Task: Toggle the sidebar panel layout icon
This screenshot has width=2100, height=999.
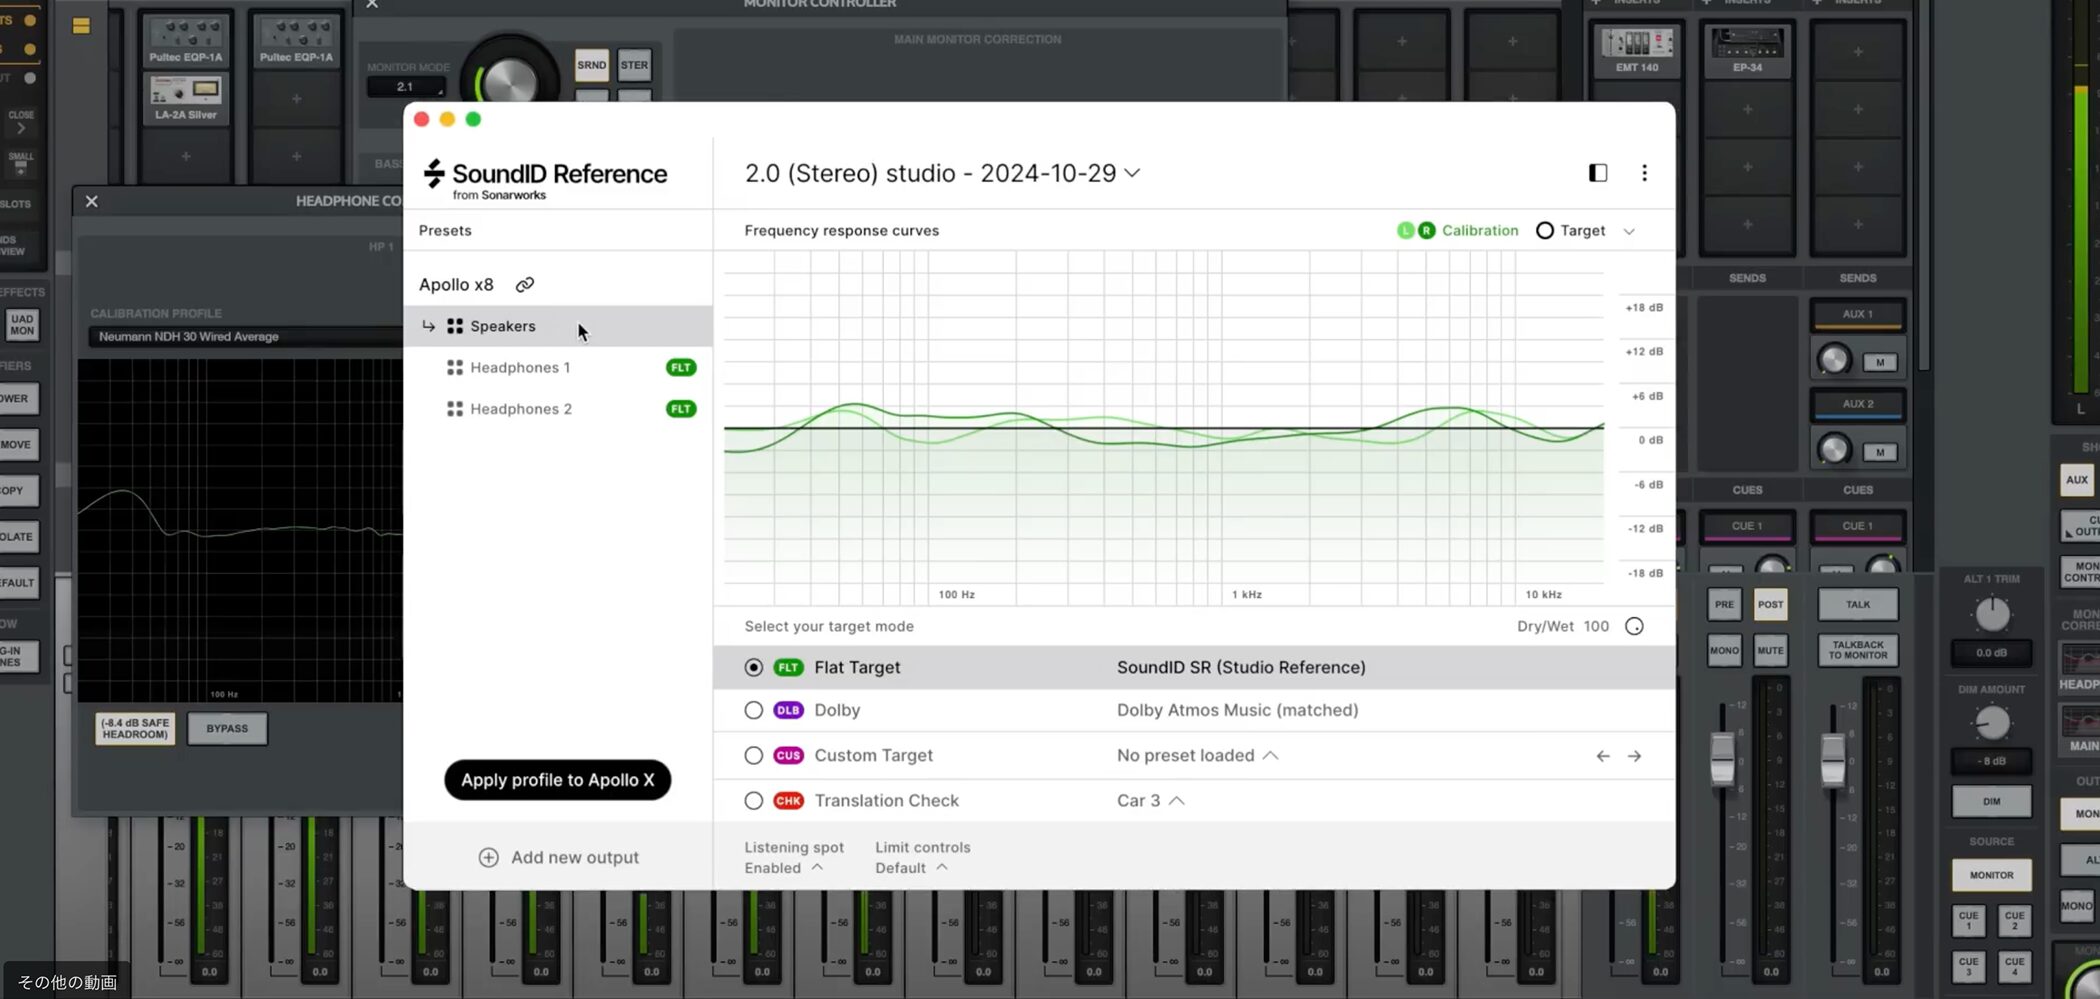Action: [1597, 173]
